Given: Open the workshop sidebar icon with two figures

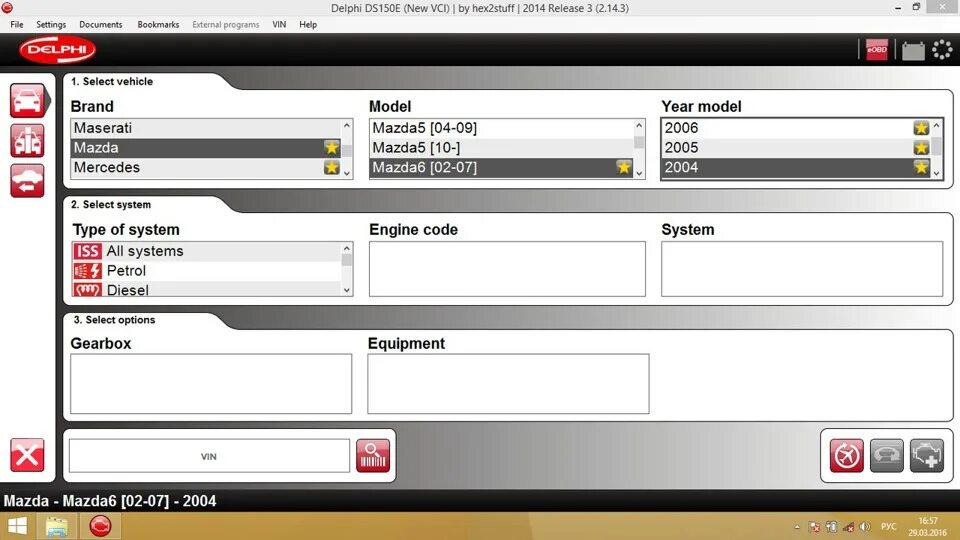Looking at the screenshot, I should (x=28, y=141).
